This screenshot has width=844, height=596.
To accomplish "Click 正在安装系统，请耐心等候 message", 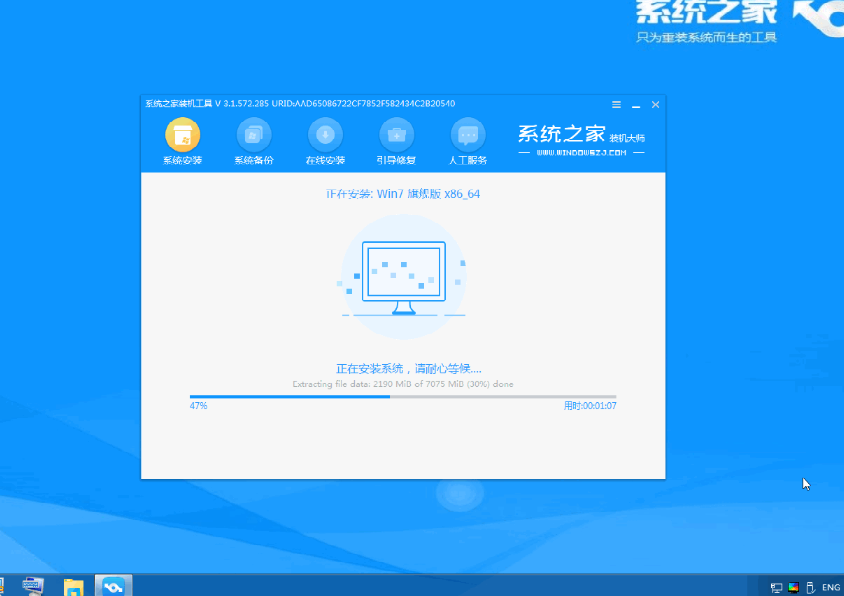I will (x=409, y=369).
